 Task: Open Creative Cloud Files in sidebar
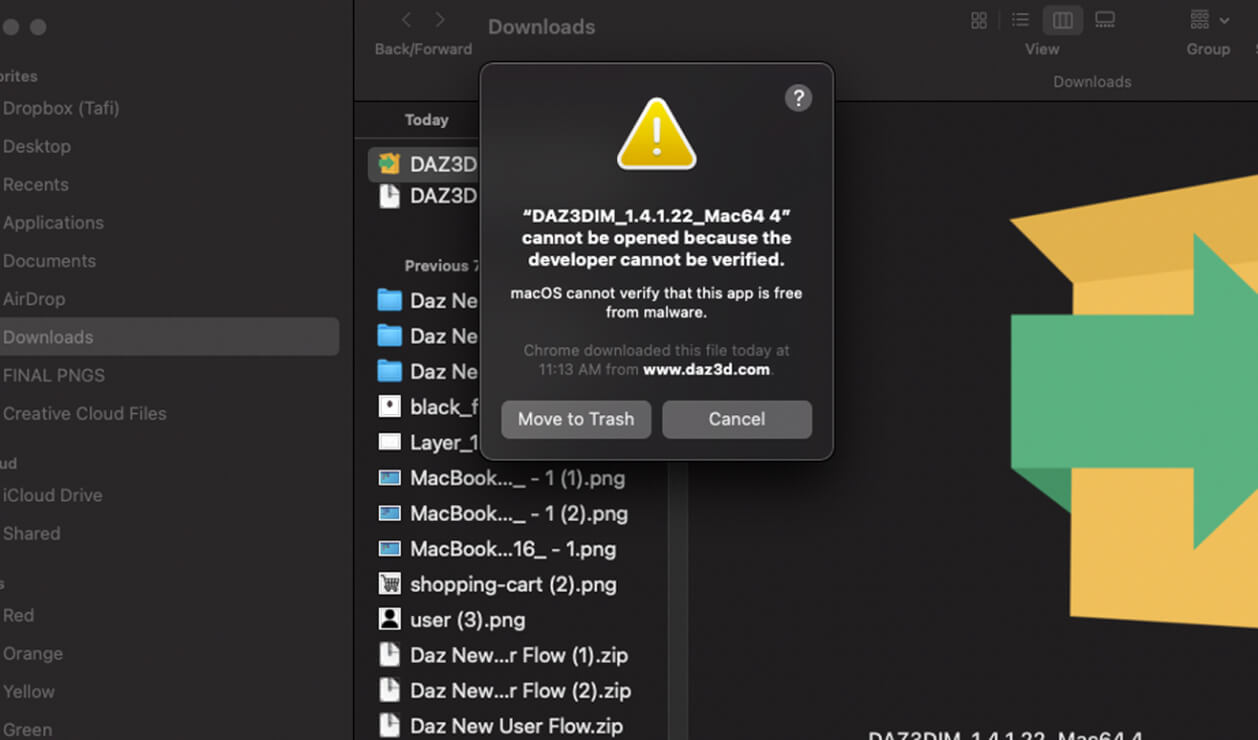click(x=85, y=413)
